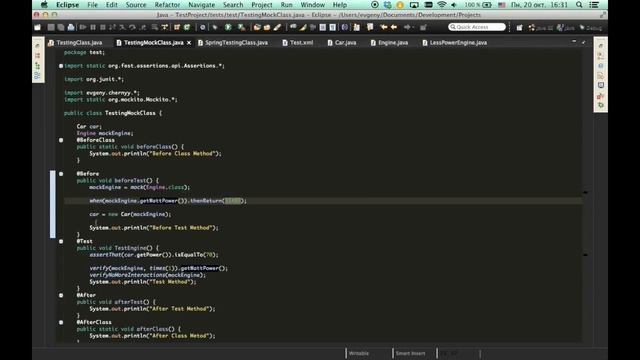Switch to the Java perspective
Image resolution: width=640 pixels, height=360 pixels.
(x=565, y=28)
